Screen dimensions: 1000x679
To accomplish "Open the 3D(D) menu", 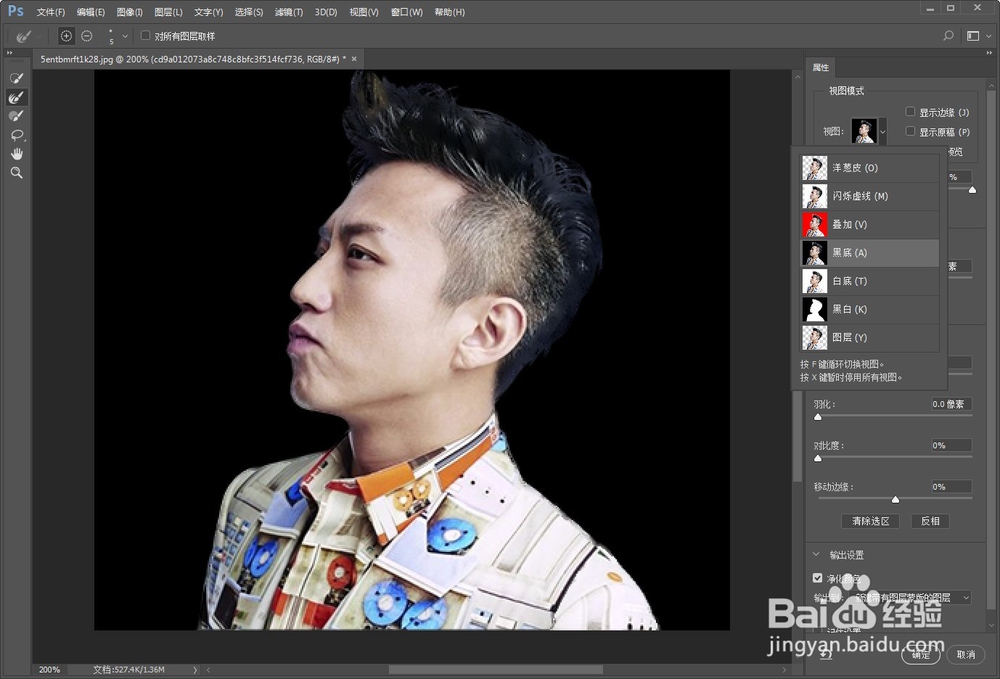I will (x=326, y=12).
